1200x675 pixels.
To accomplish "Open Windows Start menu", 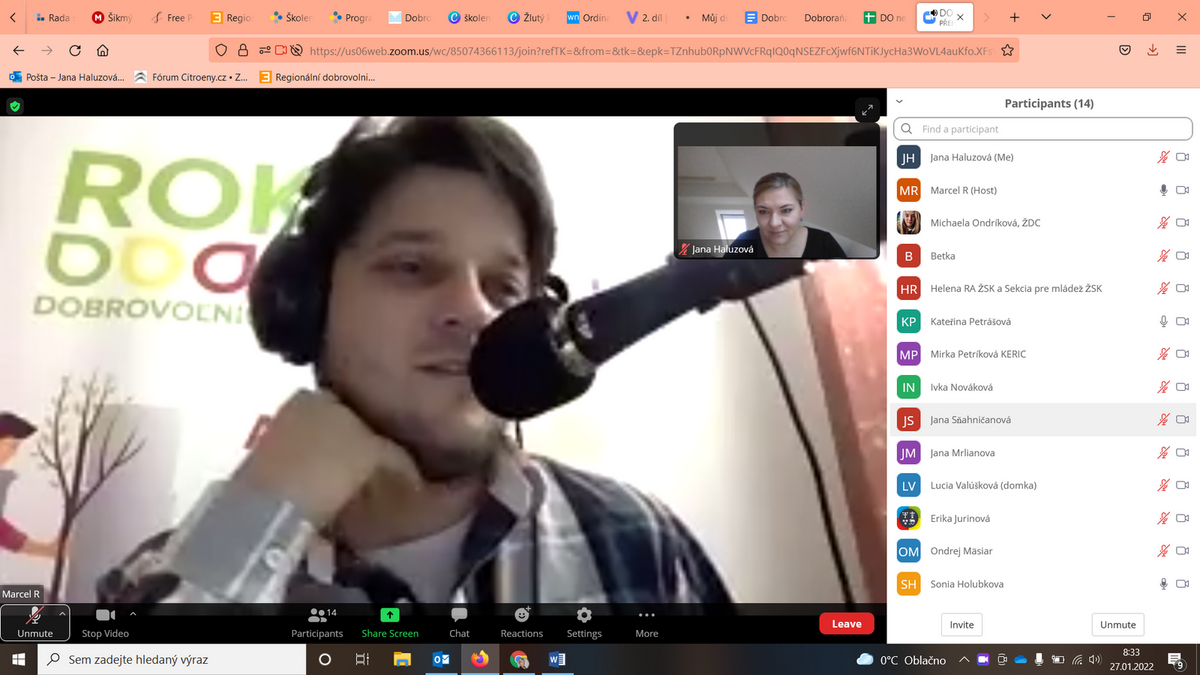I will (19, 659).
